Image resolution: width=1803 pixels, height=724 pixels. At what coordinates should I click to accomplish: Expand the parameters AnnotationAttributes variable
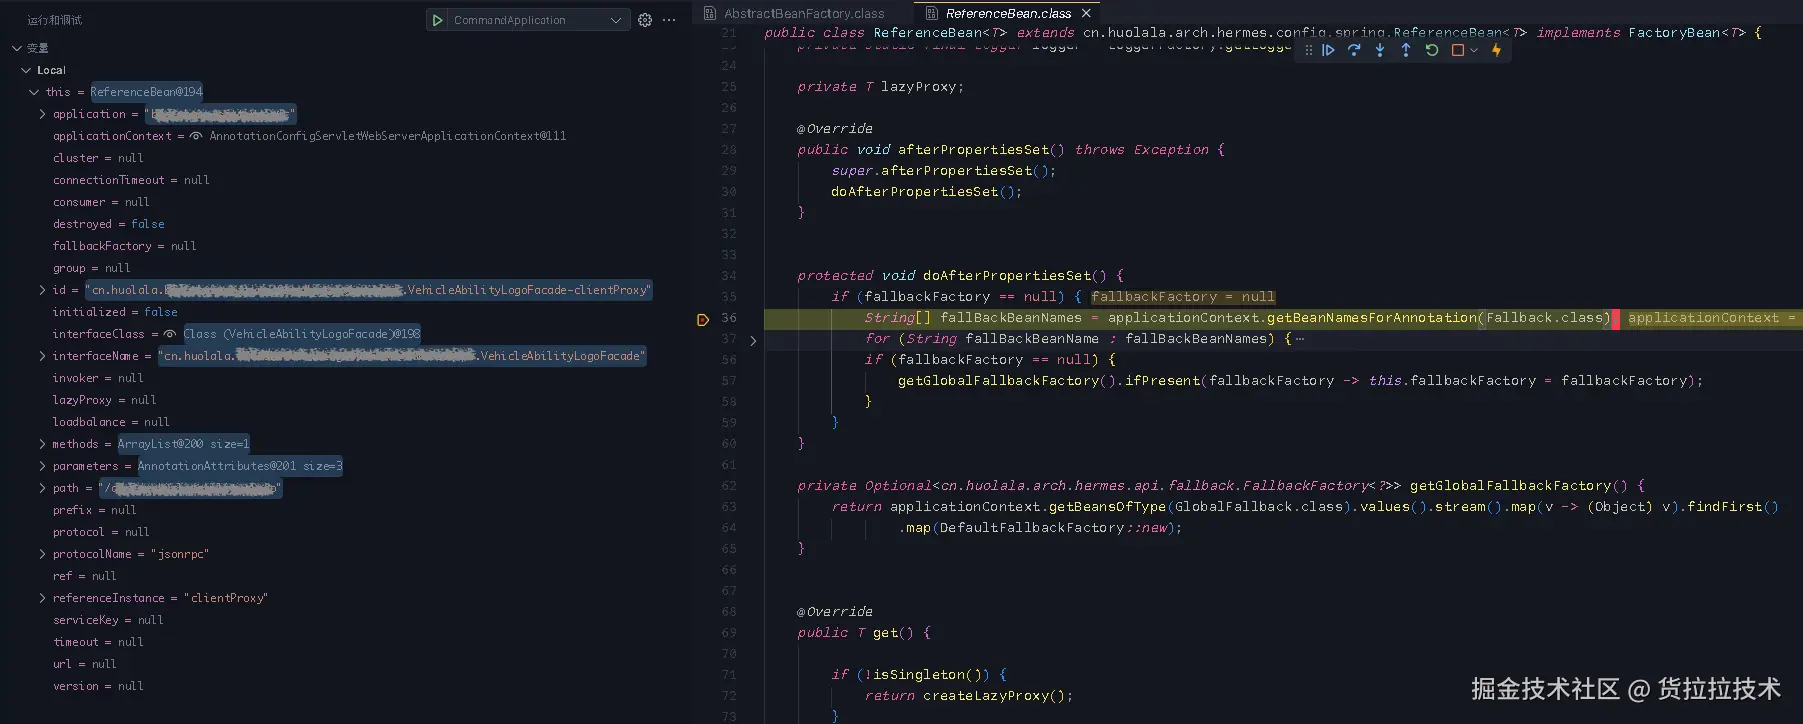(x=42, y=466)
